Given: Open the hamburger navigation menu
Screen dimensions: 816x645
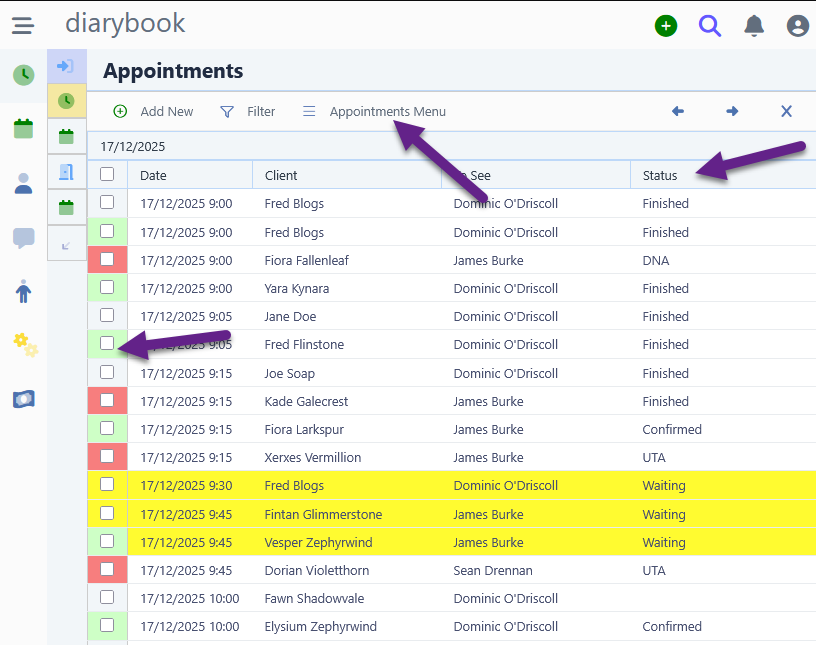Looking at the screenshot, I should 23,26.
